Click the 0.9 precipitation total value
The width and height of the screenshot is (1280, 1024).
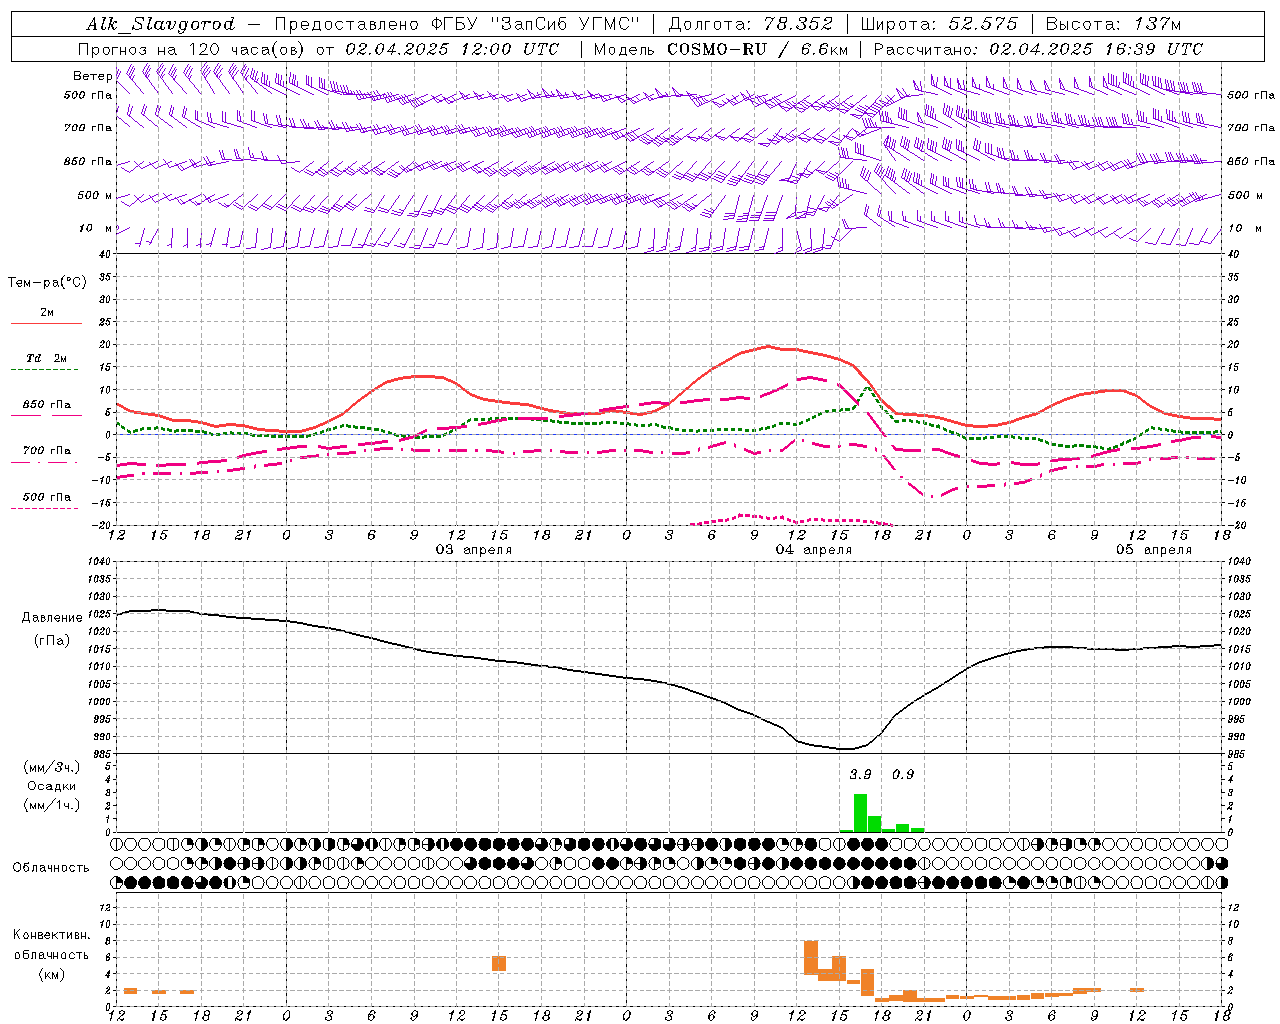click(903, 774)
